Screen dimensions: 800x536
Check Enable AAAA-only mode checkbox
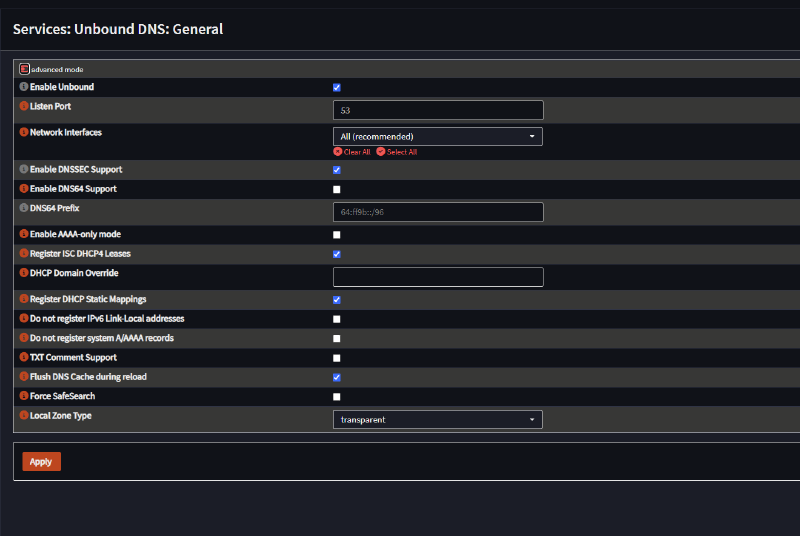pos(337,235)
